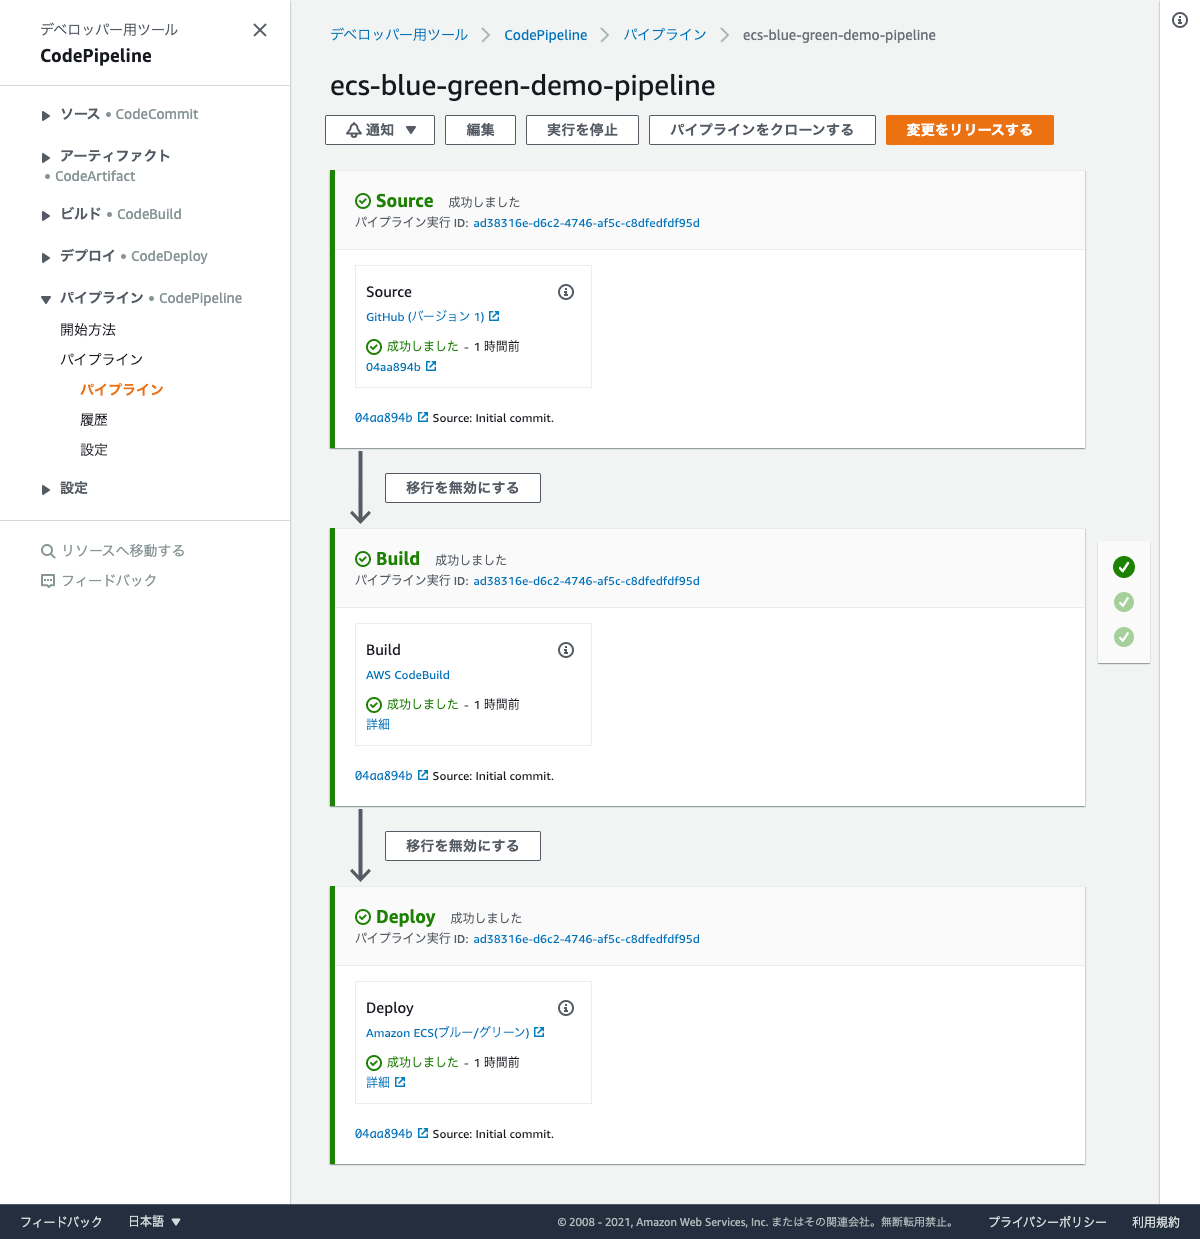Open the info panel icon at top right
This screenshot has height=1239, width=1200.
click(1180, 20)
